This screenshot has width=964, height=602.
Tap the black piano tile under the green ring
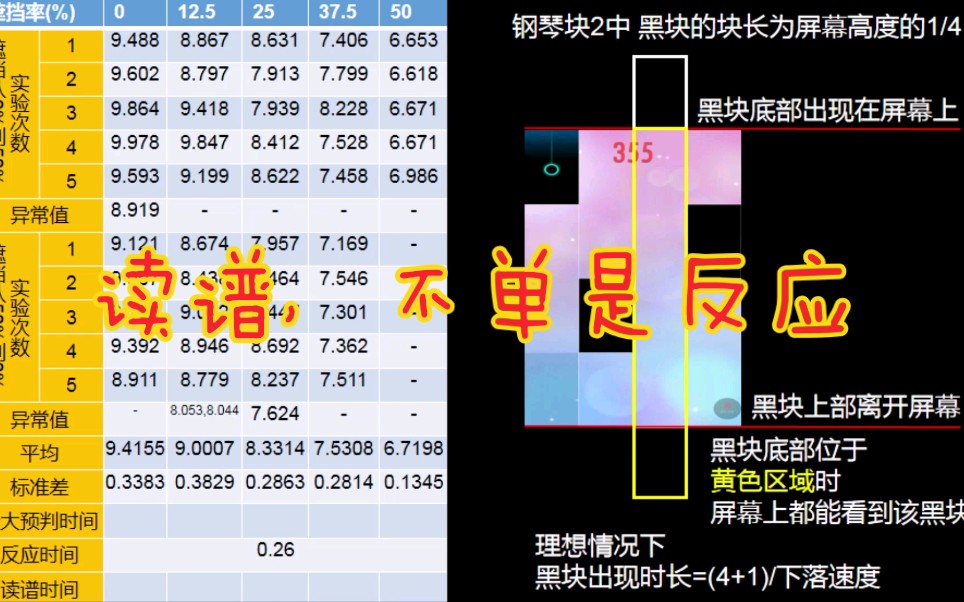click(x=551, y=167)
